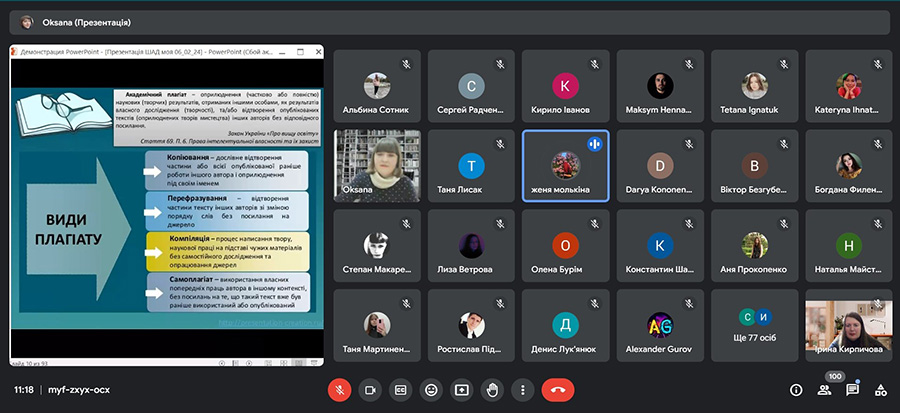Image resolution: width=900 pixels, height=413 pixels.
Task: Select Аня Прокопенко participant tile
Action: click(x=755, y=246)
